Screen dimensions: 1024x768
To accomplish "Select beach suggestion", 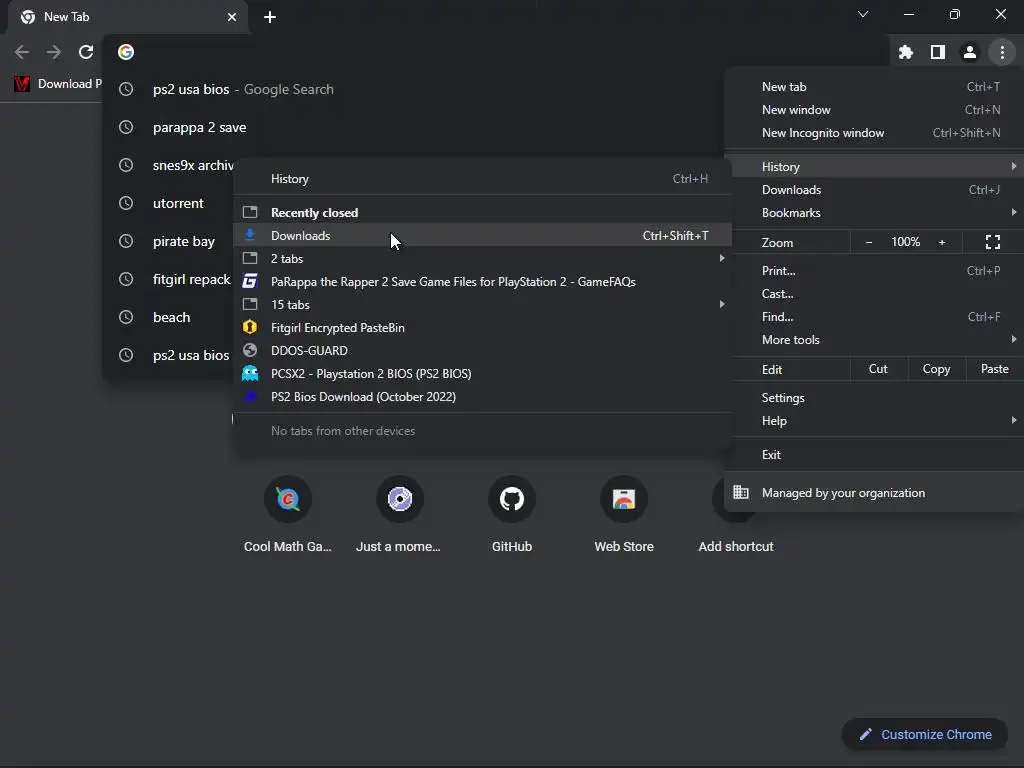I will point(169,317).
